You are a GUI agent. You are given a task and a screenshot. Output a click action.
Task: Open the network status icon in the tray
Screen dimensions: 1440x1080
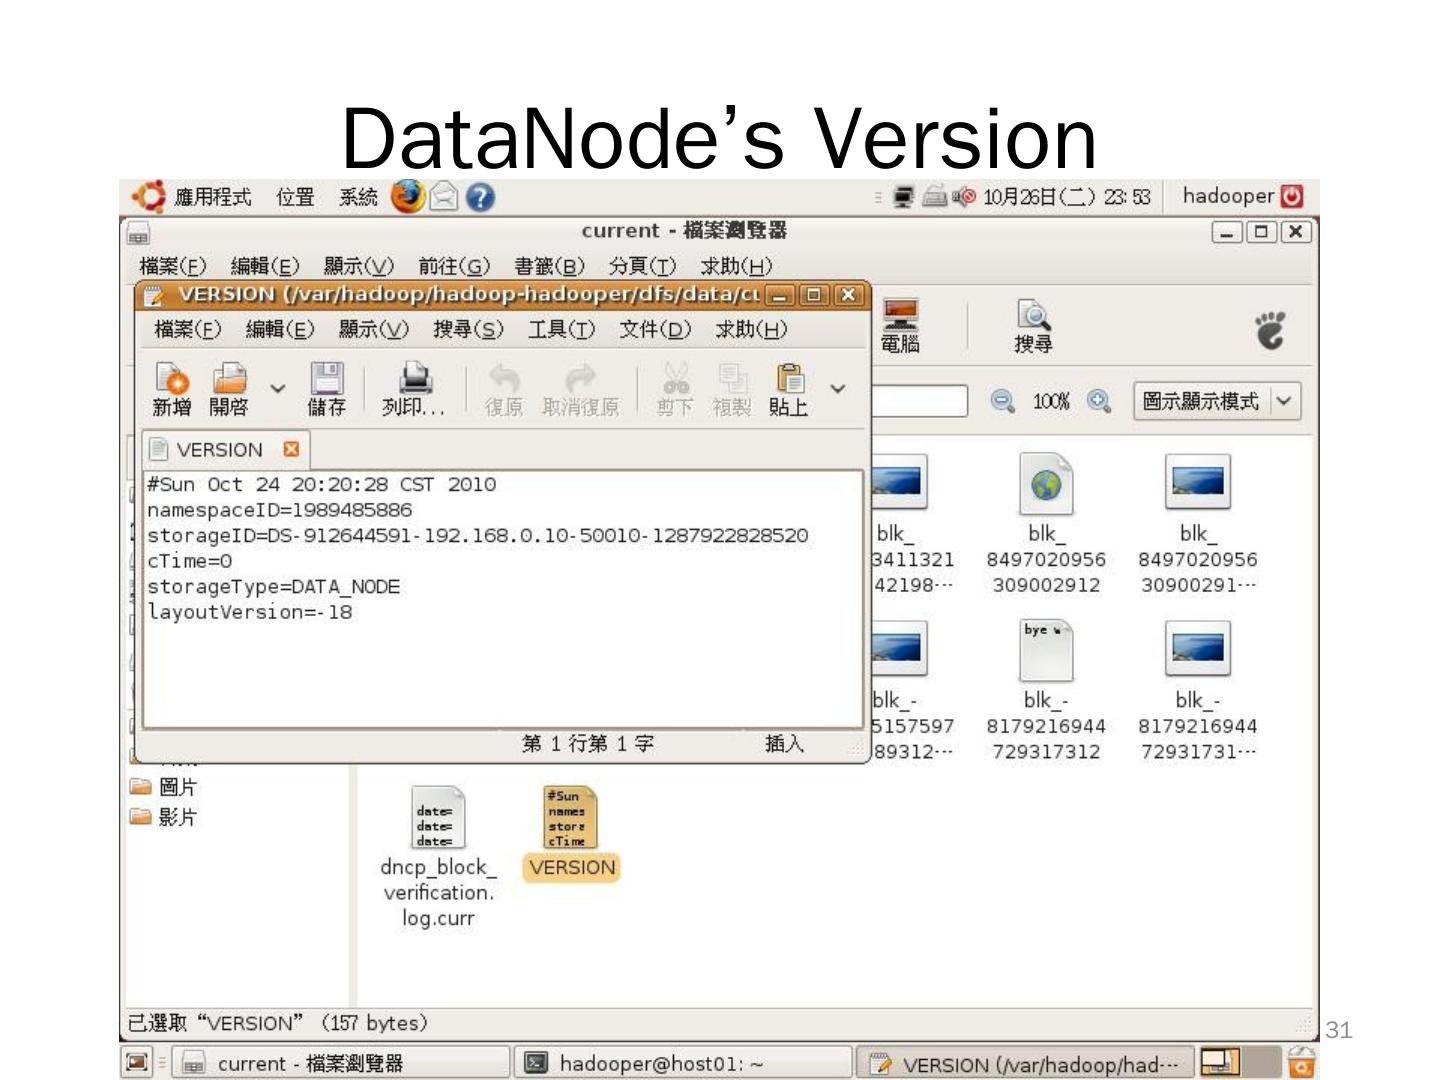[x=904, y=197]
